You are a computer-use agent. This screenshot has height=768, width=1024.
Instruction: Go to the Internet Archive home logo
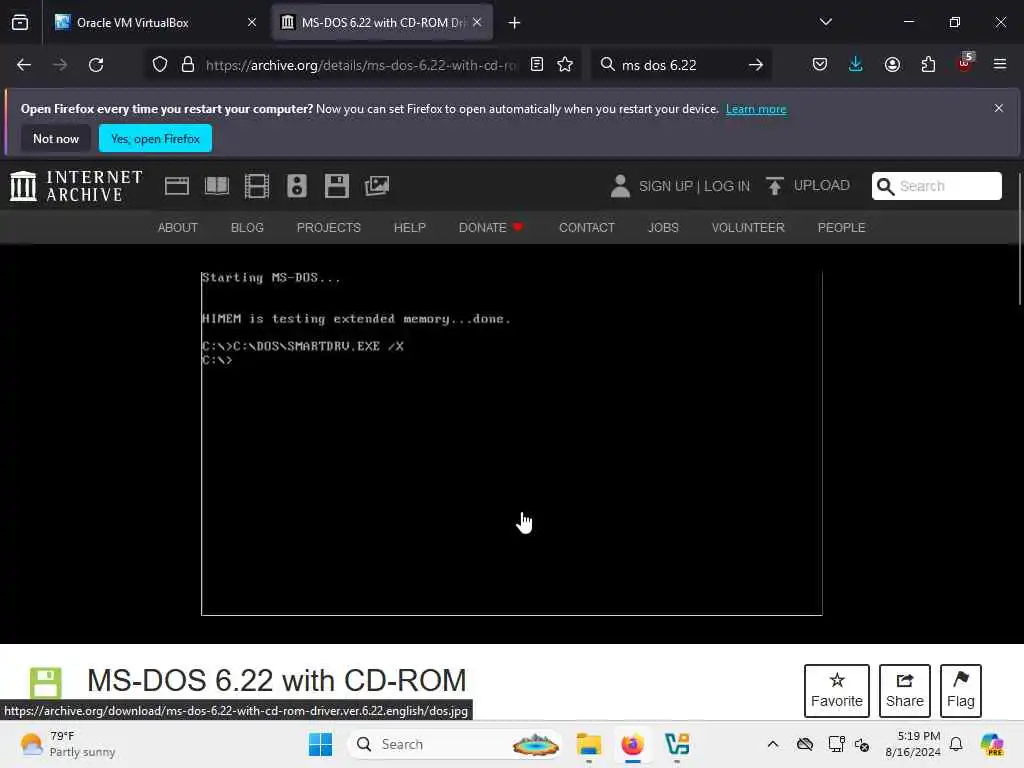76,186
